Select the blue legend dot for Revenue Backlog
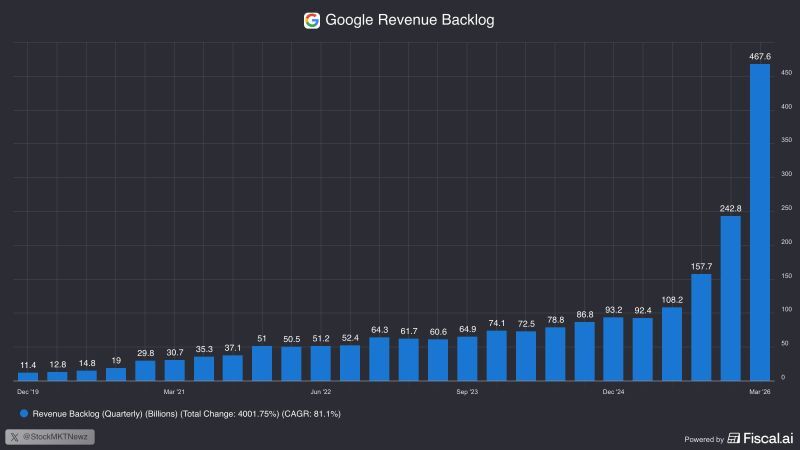 point(23,413)
